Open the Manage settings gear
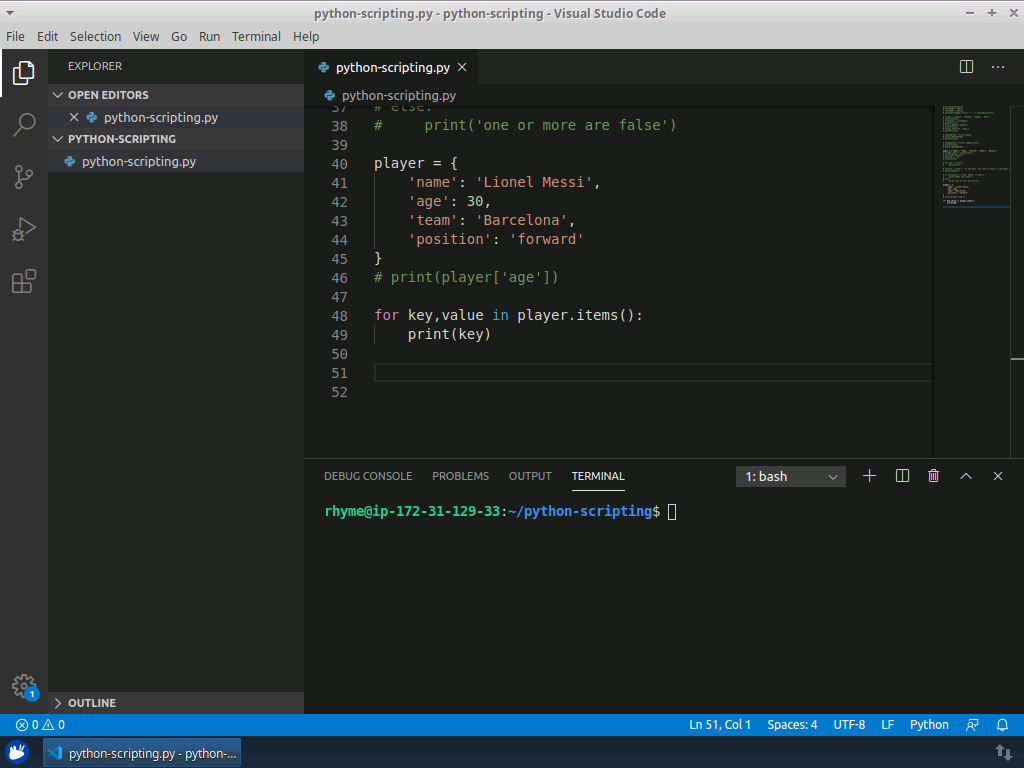 (24, 686)
